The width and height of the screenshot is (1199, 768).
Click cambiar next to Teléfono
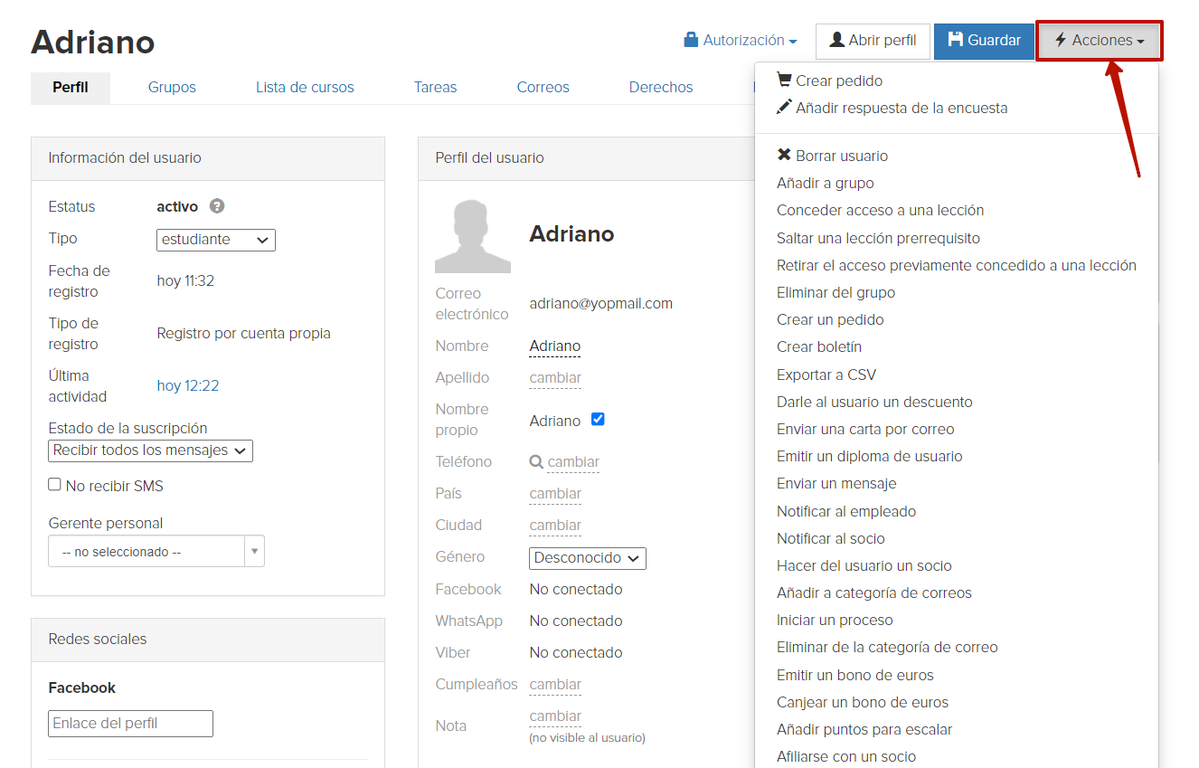pos(573,462)
